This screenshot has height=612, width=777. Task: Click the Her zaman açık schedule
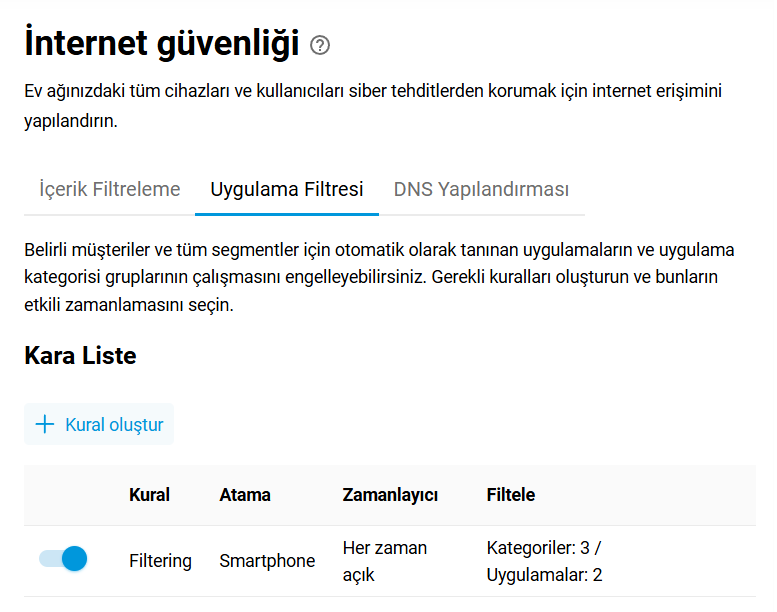click(x=385, y=561)
